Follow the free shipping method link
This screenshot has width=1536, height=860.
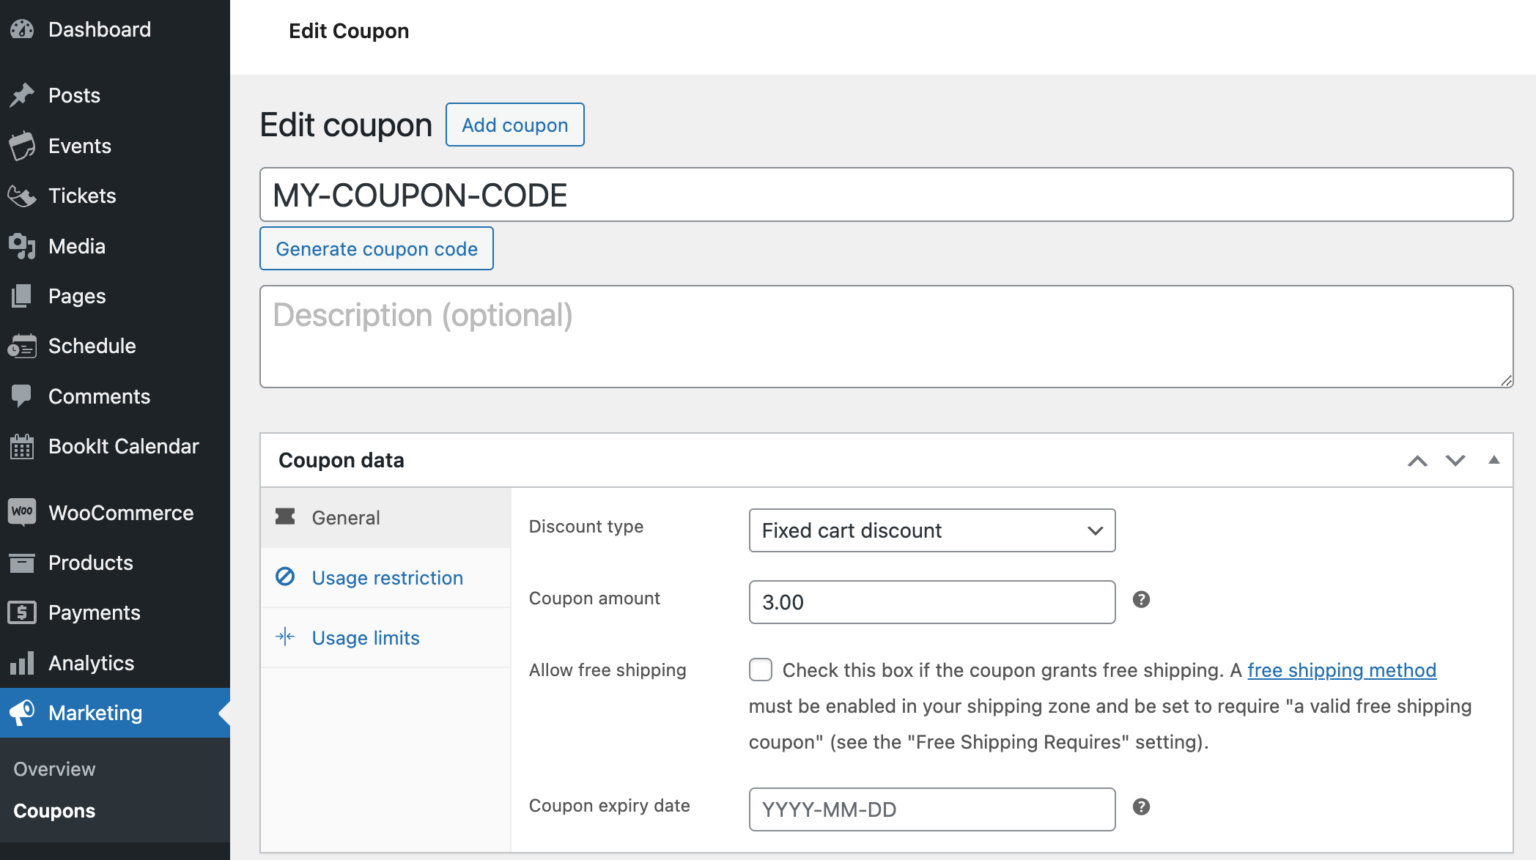point(1342,670)
